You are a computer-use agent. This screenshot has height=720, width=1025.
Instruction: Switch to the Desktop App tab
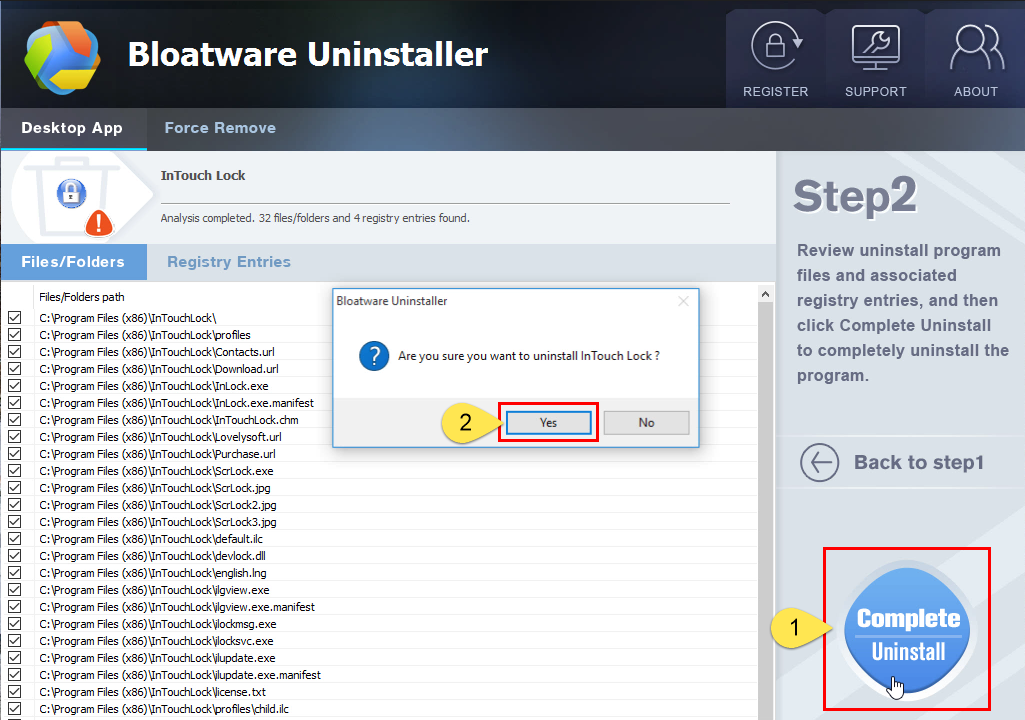[x=72, y=128]
